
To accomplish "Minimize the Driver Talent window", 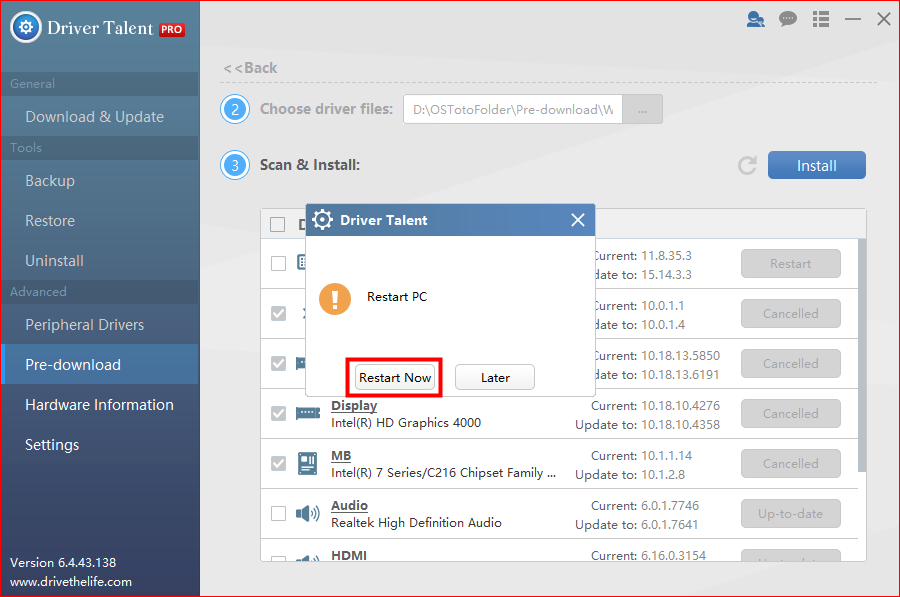I will [x=853, y=20].
